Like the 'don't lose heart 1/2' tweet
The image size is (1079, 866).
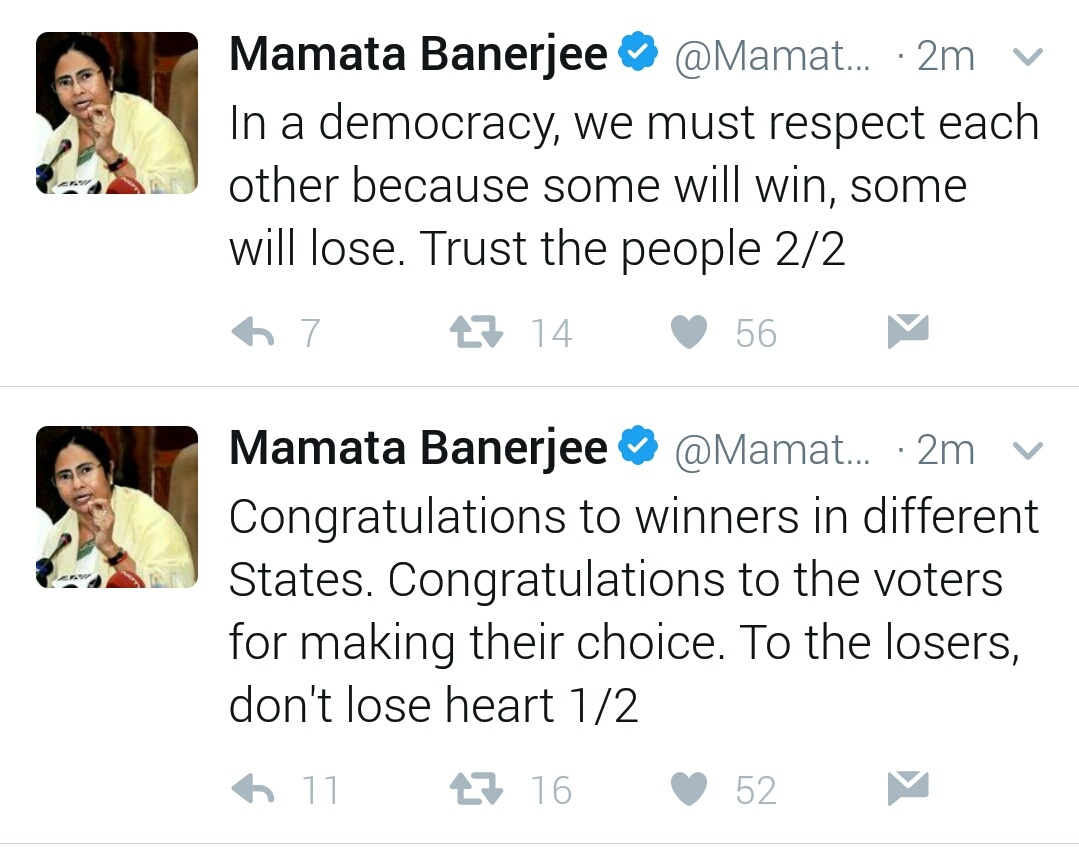click(689, 790)
